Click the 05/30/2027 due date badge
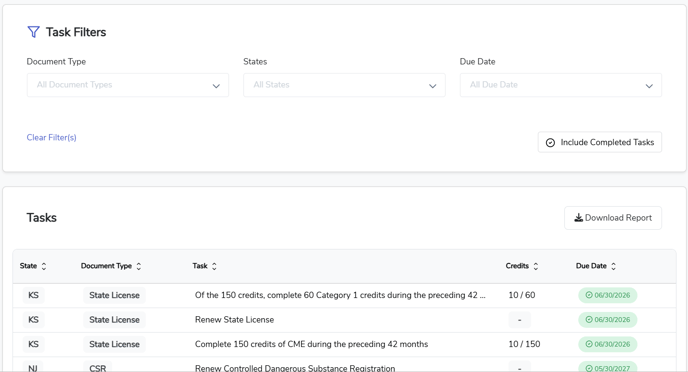The image size is (688, 372). point(608,368)
